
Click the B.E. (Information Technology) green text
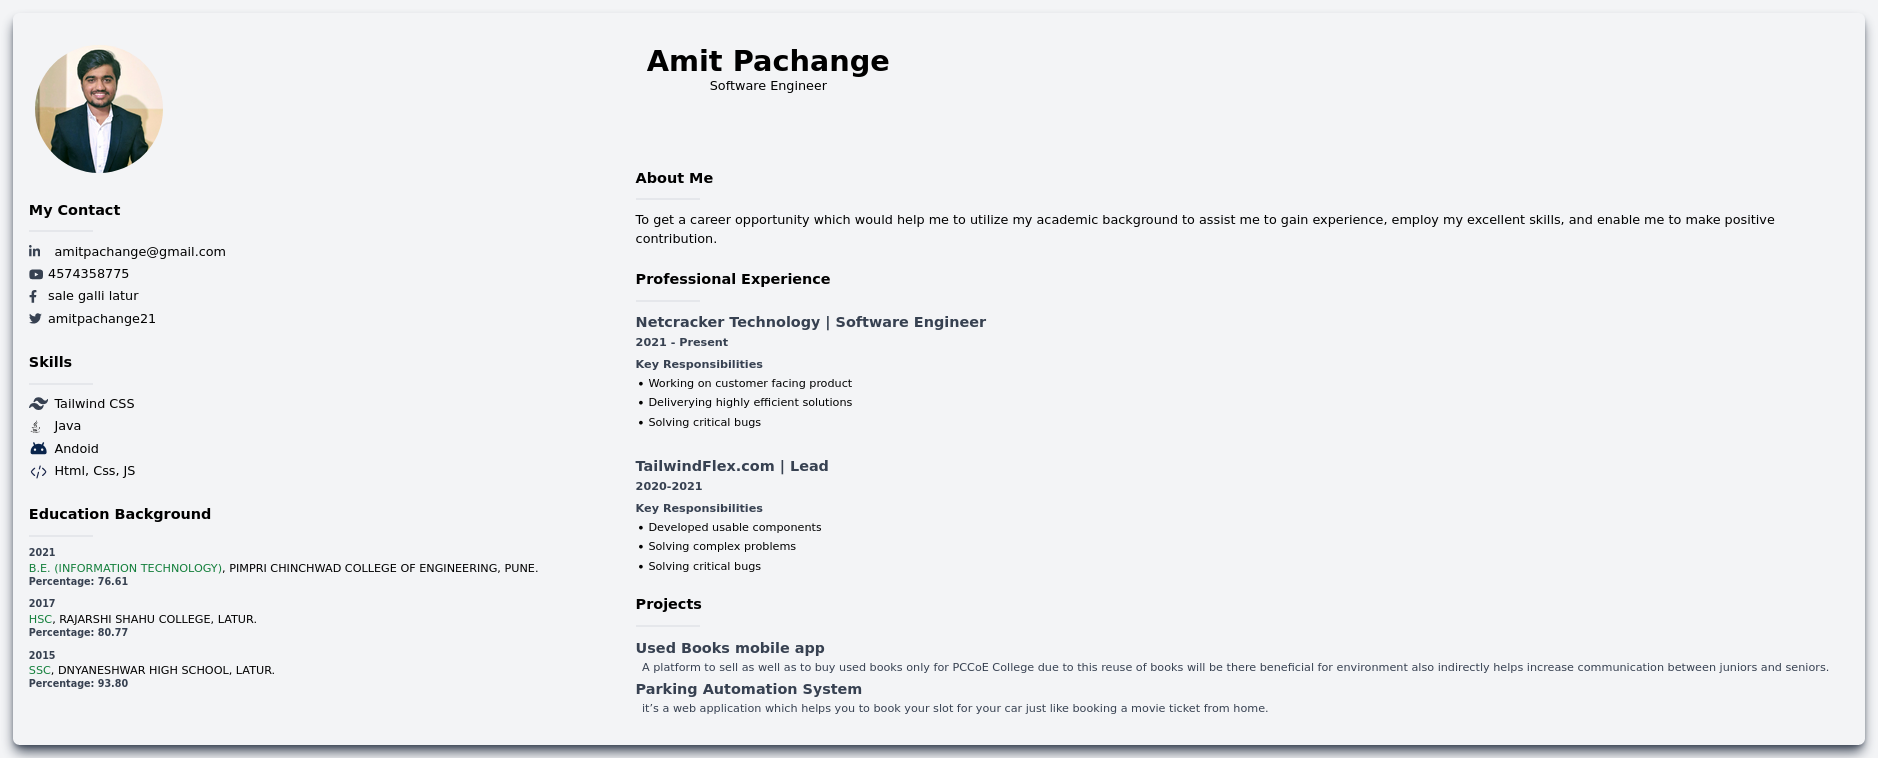click(125, 568)
